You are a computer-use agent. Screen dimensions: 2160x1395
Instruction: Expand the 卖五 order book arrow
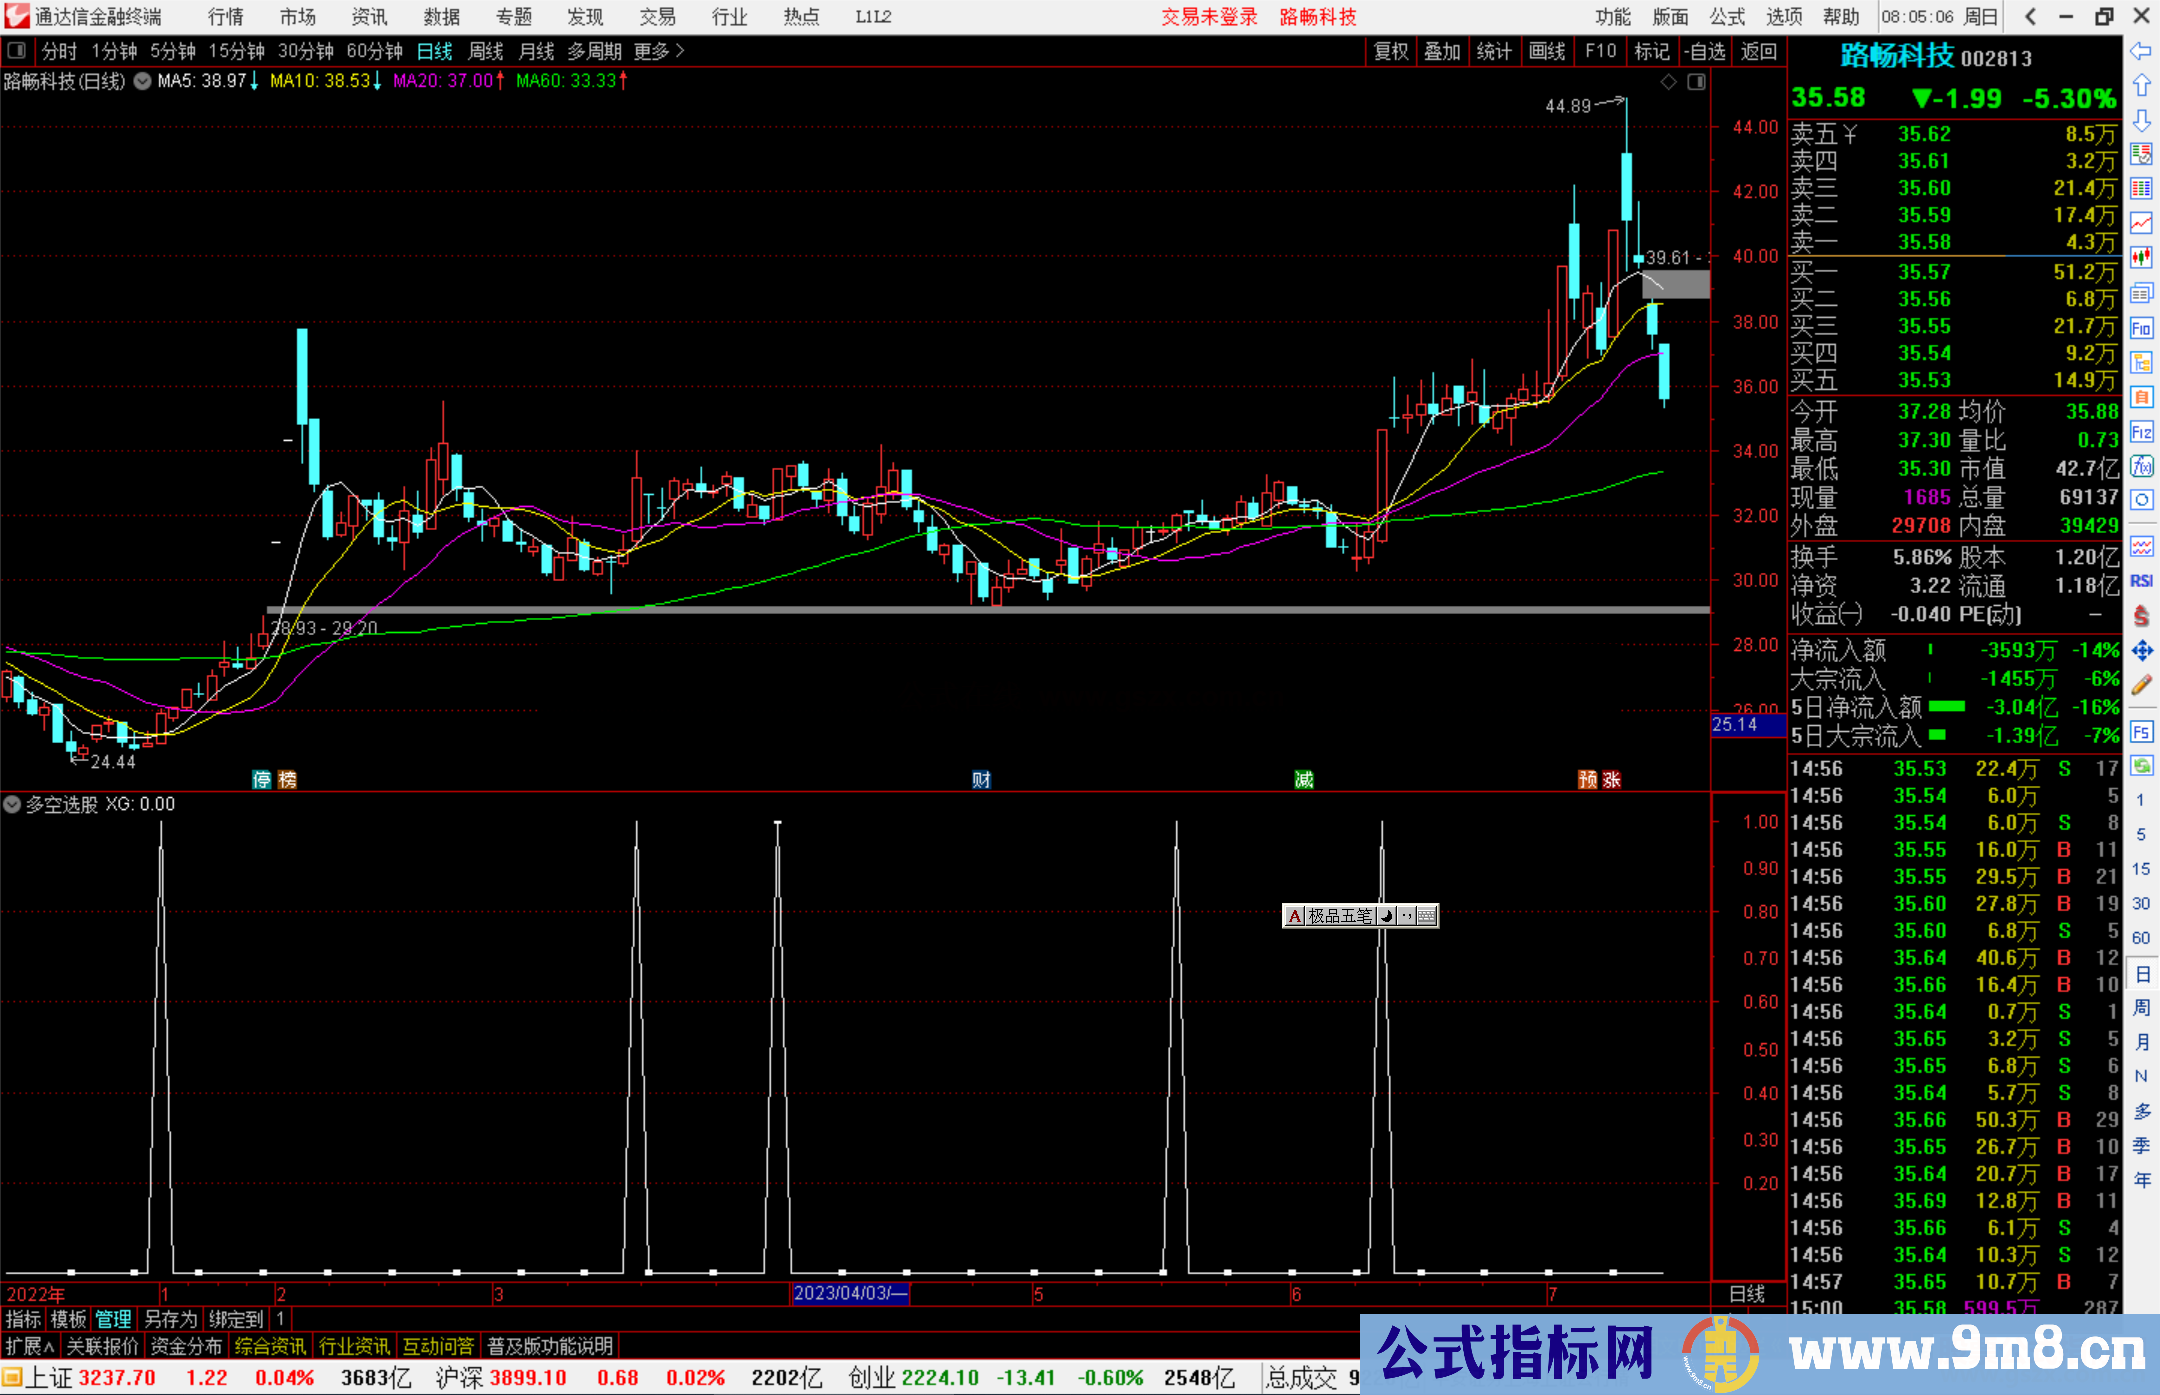coord(1850,134)
